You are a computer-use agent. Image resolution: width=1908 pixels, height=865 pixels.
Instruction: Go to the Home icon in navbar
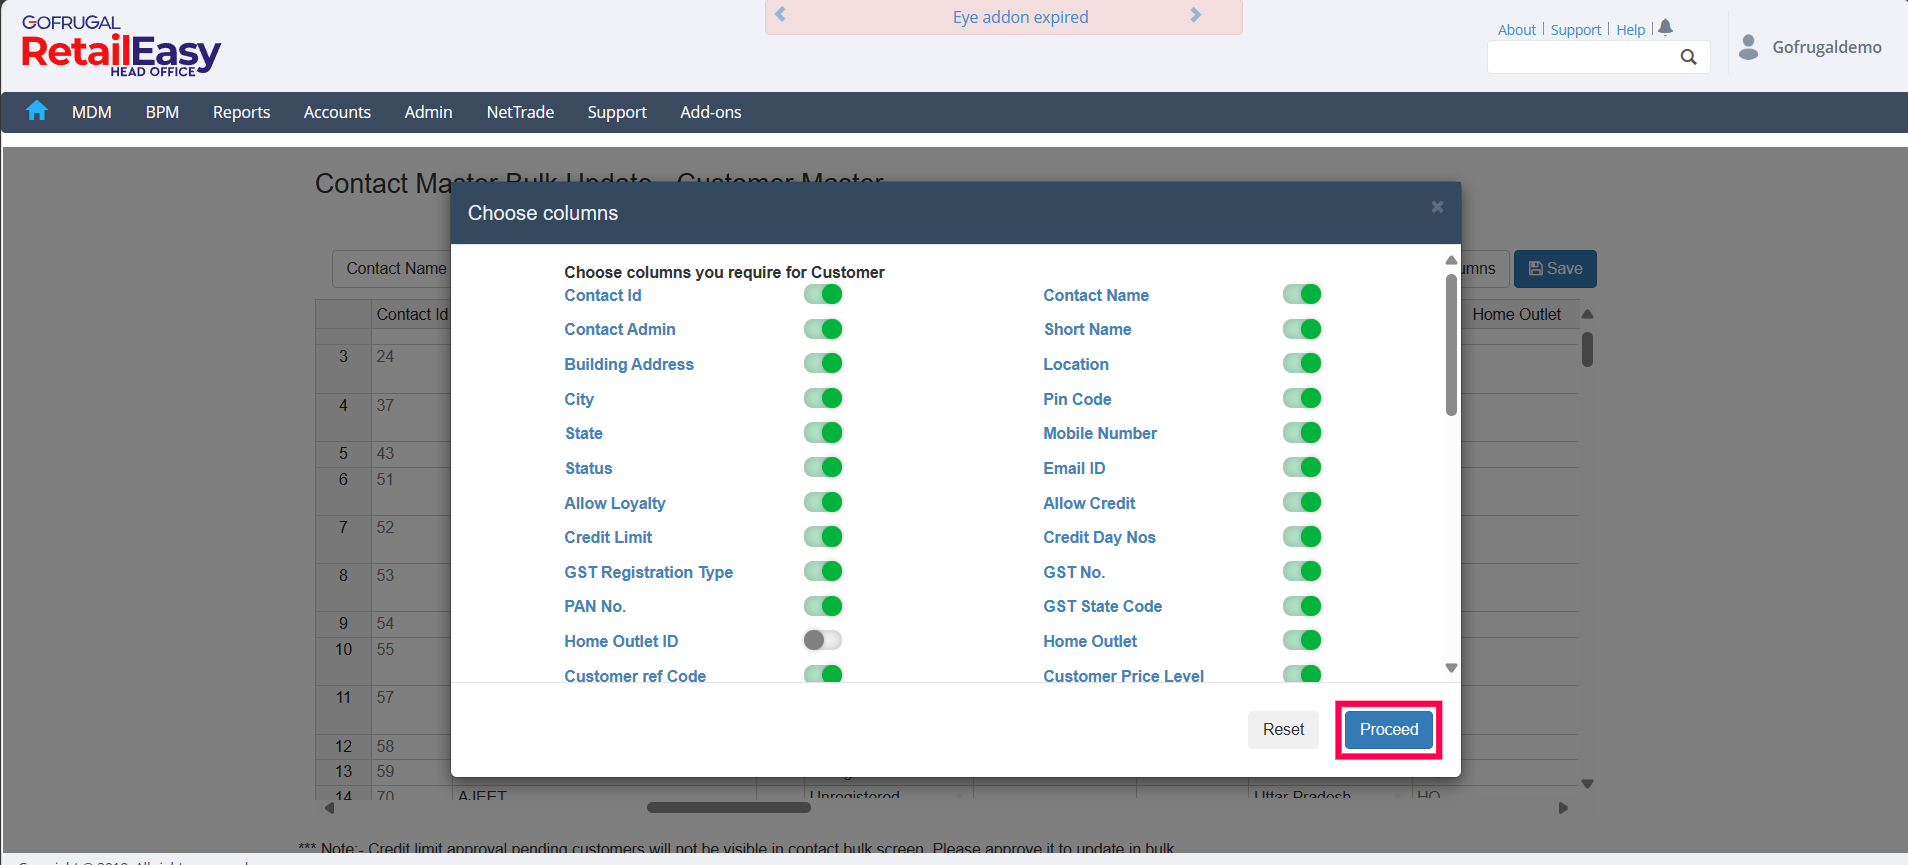[37, 111]
